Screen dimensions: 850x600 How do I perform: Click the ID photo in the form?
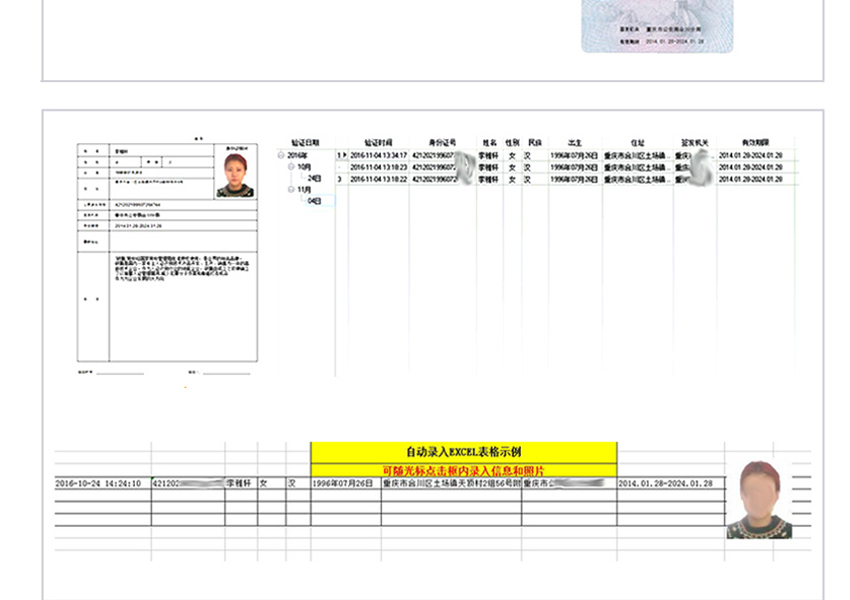(235, 176)
